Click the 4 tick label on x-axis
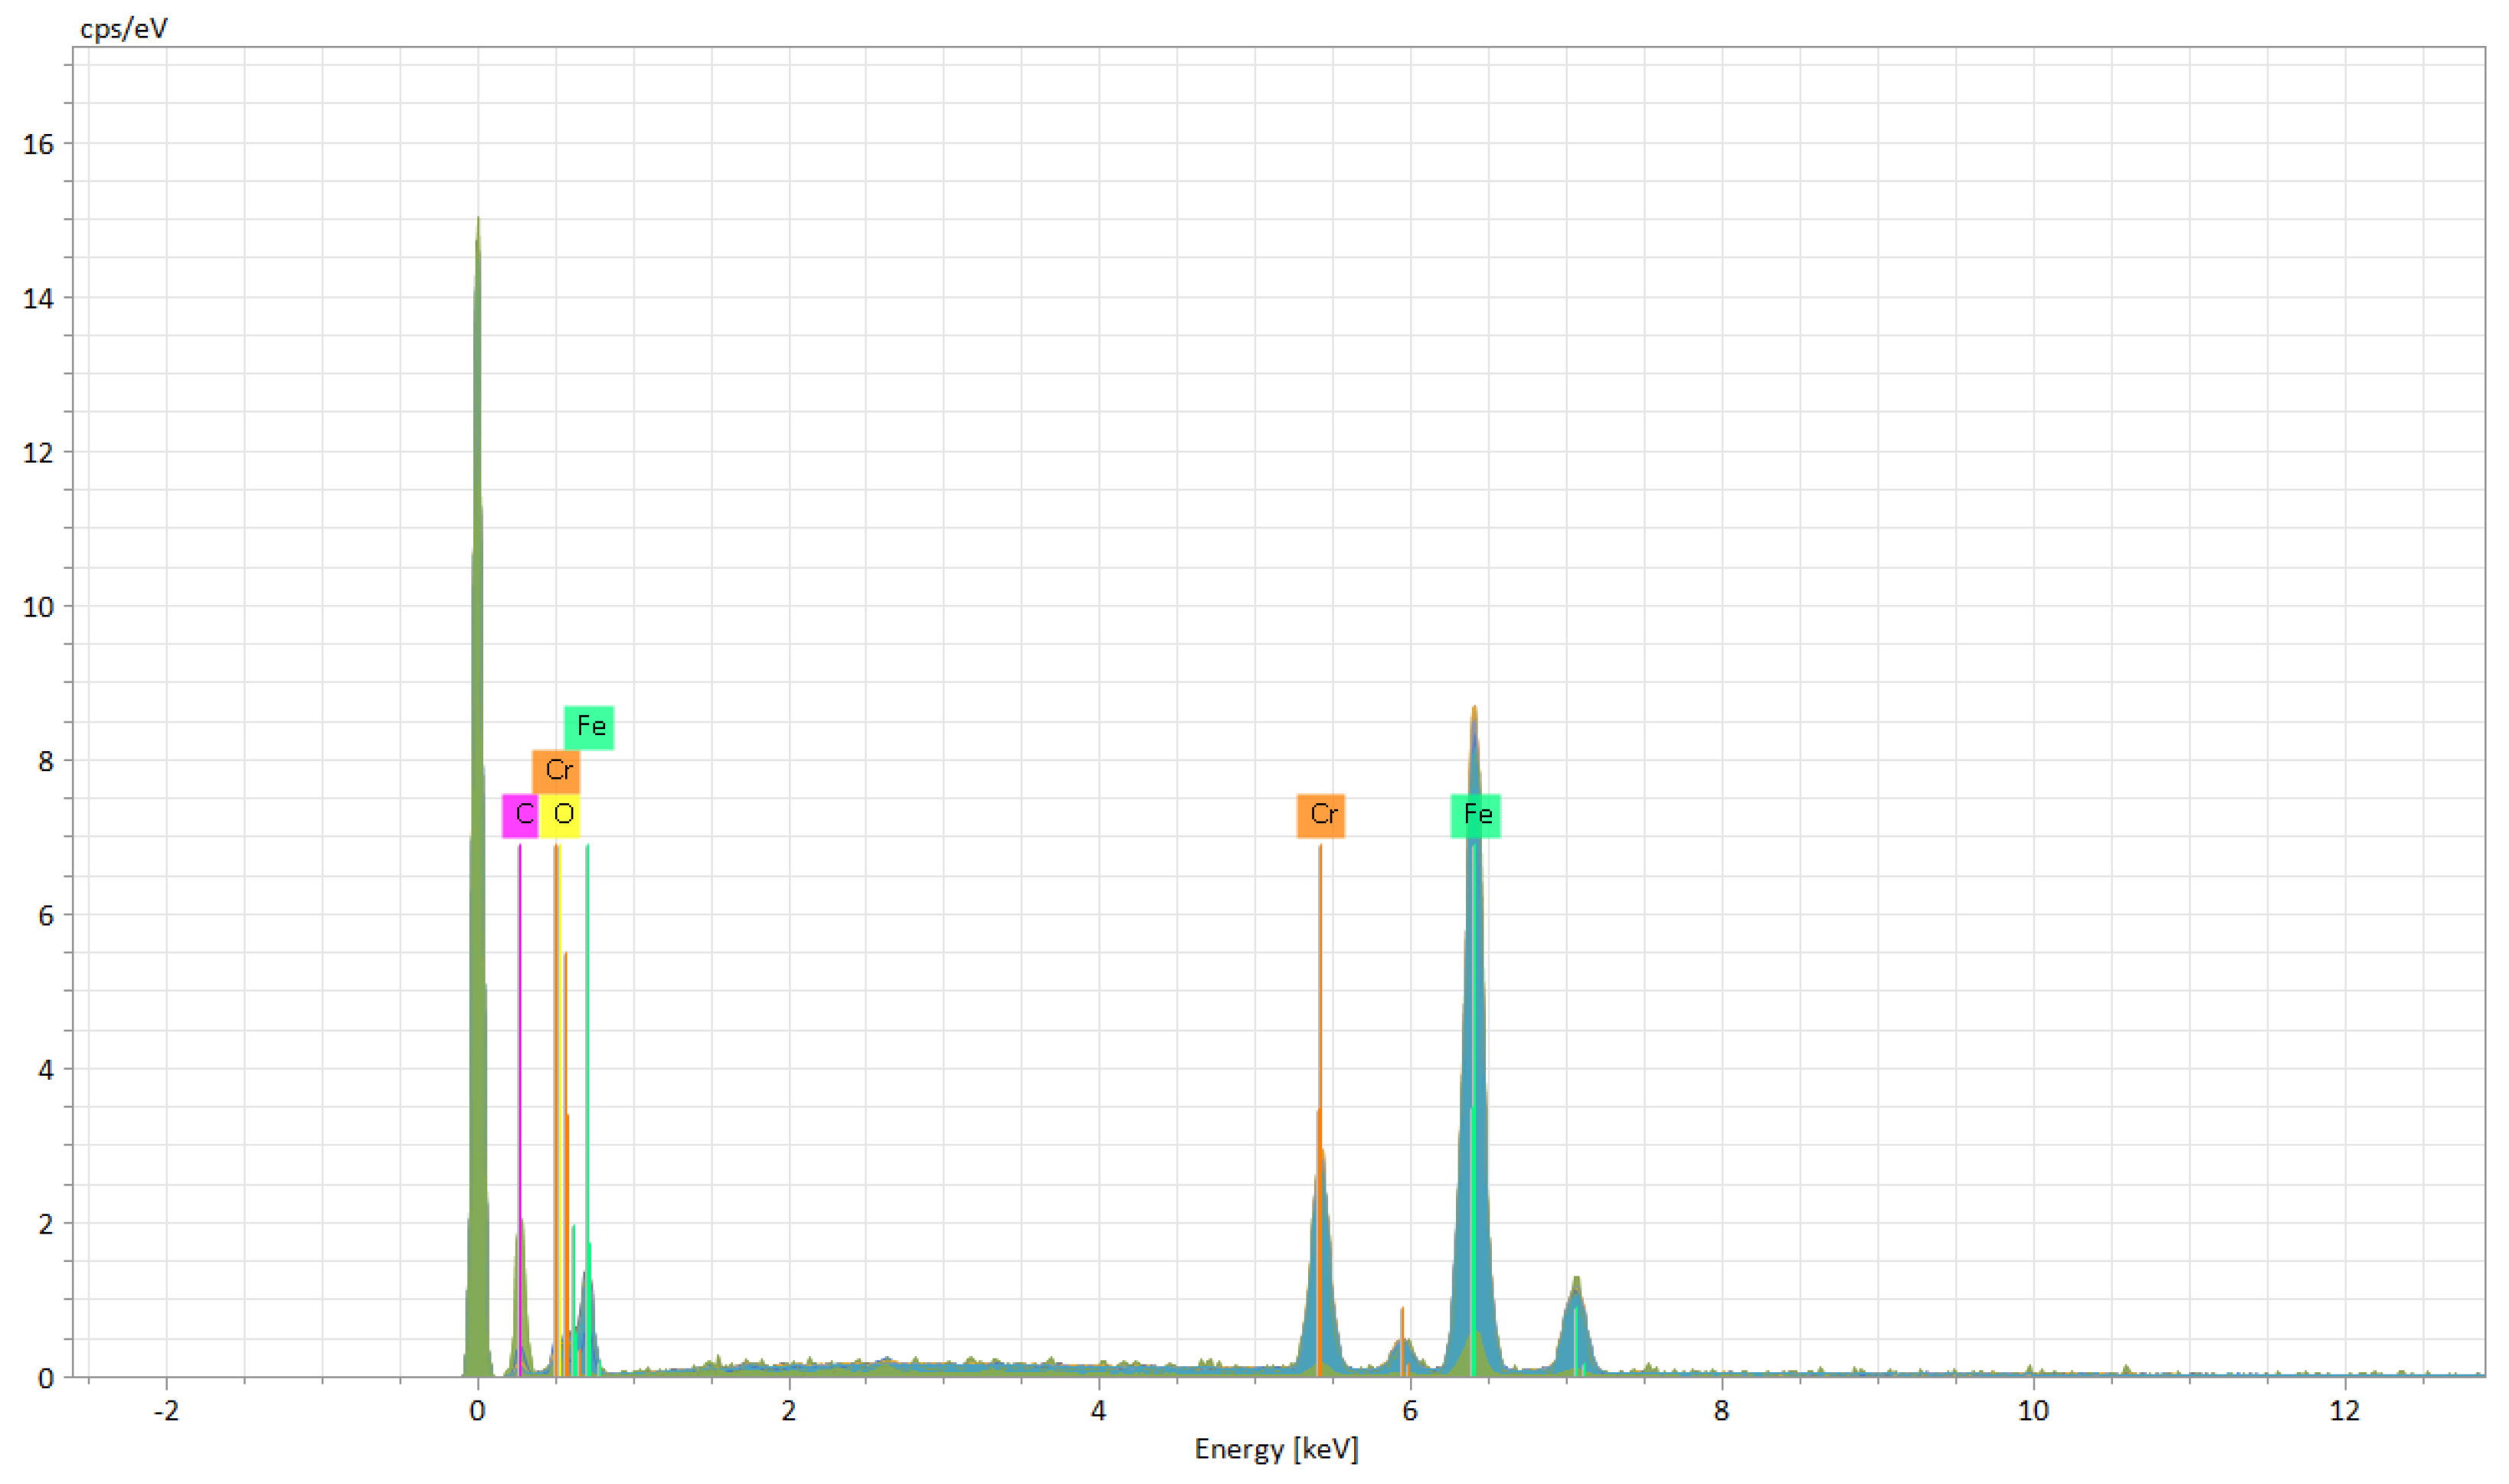 coord(1099,1411)
